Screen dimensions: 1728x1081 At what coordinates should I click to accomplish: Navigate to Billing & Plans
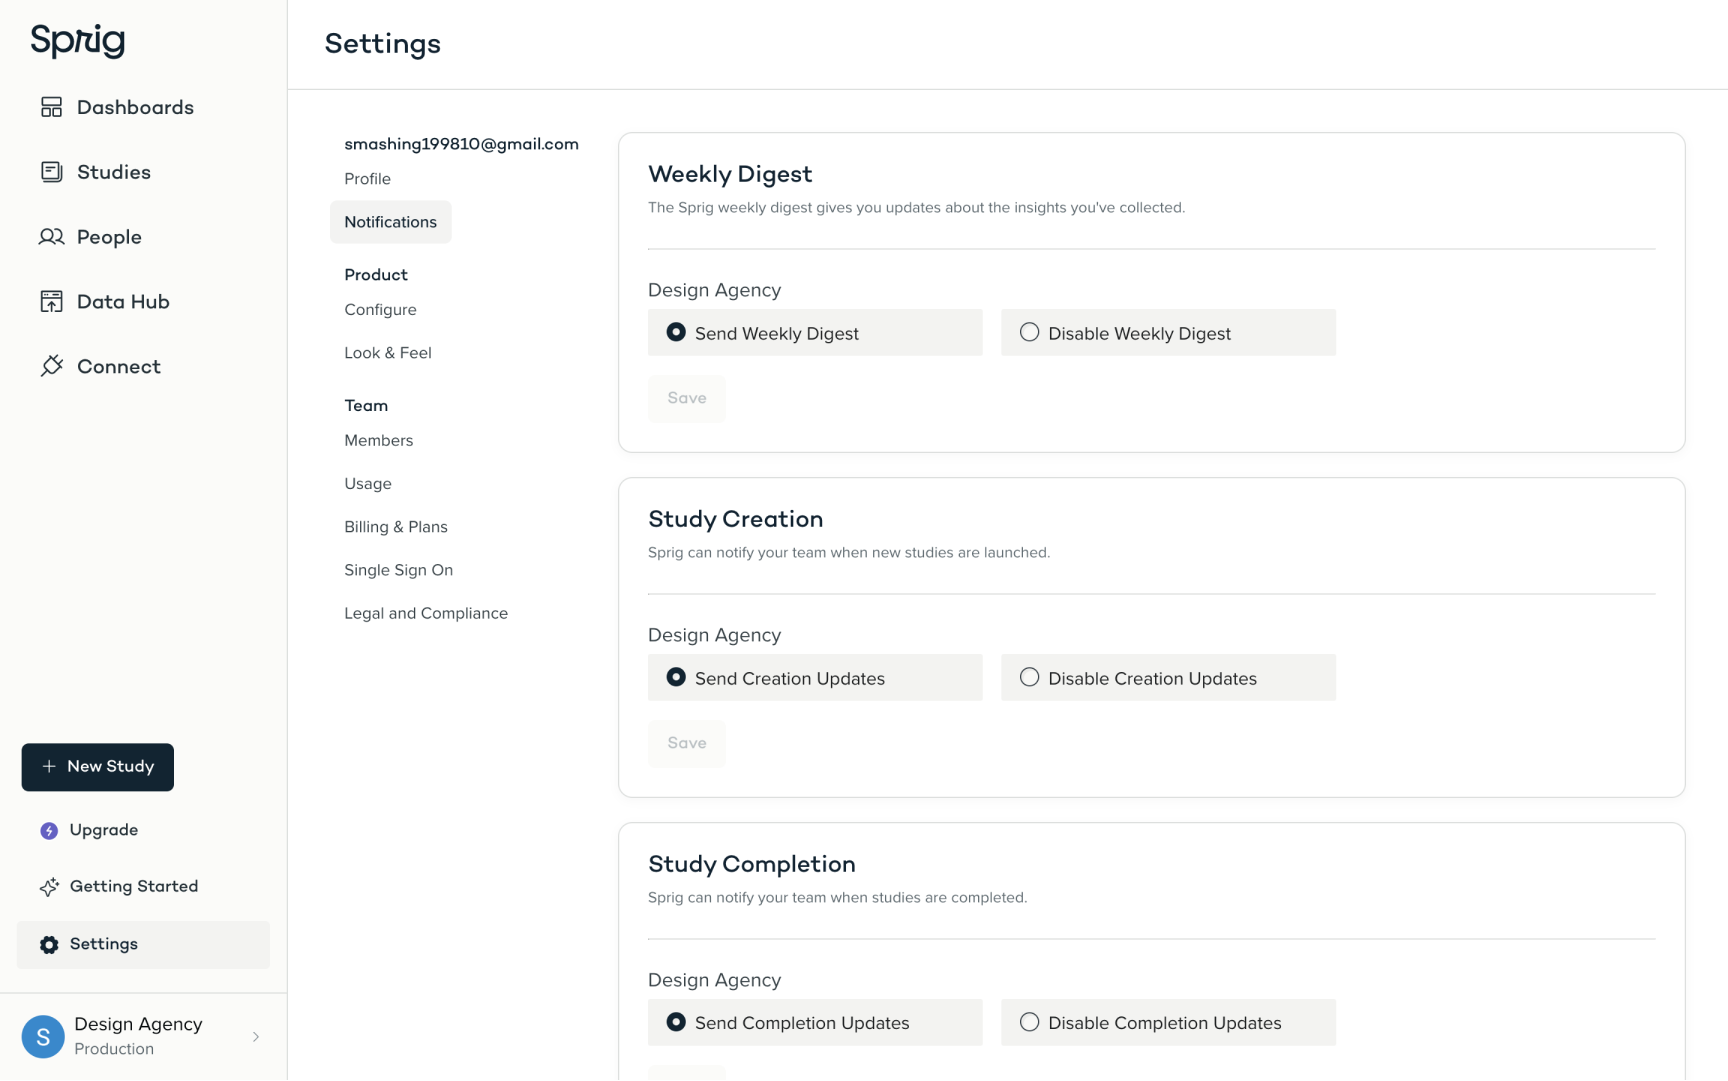(396, 527)
